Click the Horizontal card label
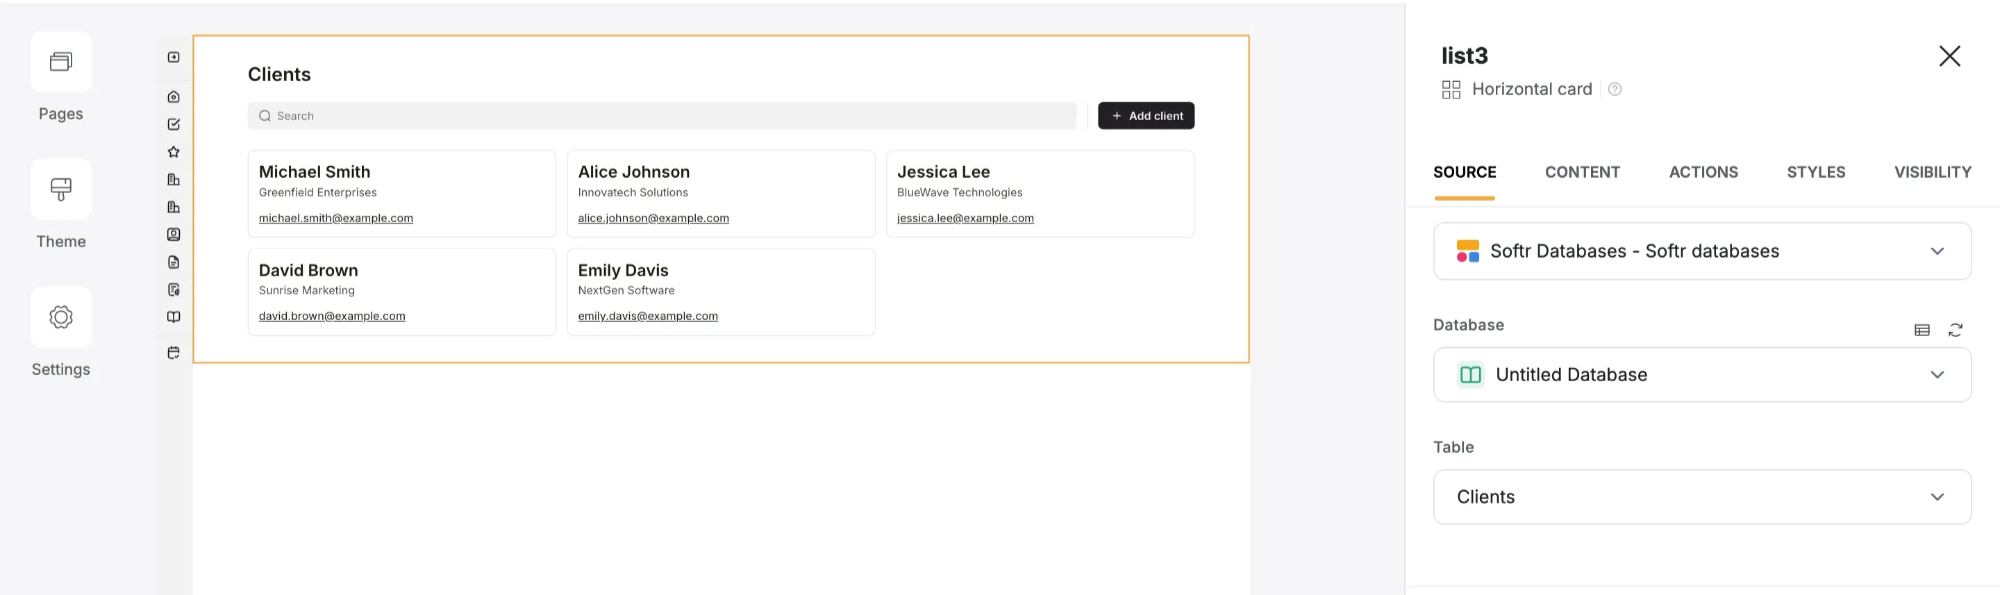 [x=1532, y=89]
